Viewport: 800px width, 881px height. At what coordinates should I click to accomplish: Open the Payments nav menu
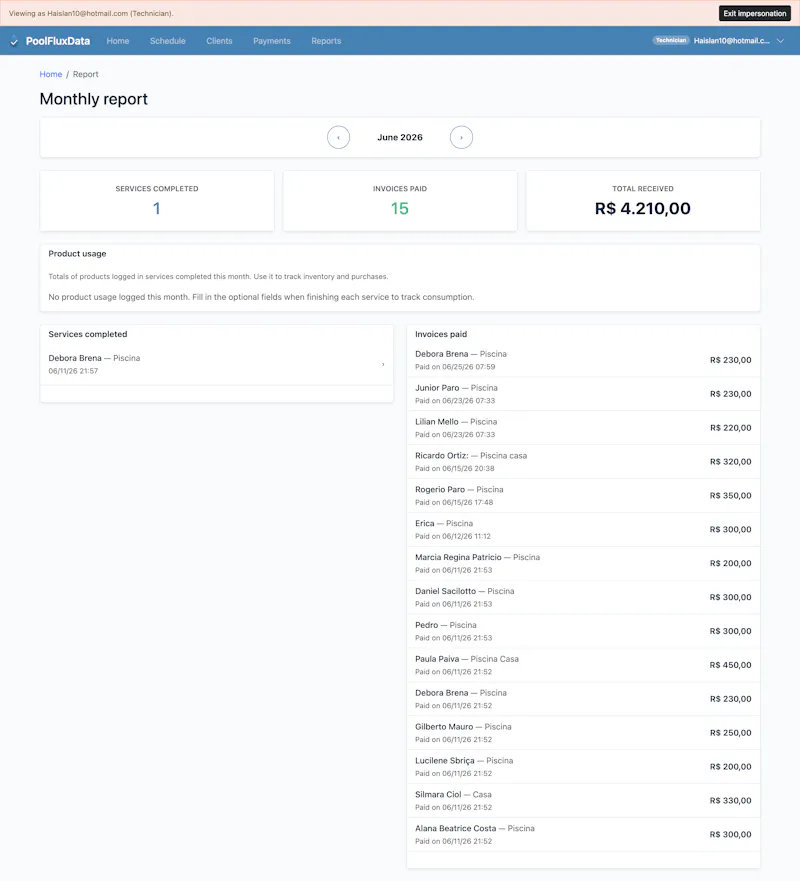tap(271, 41)
